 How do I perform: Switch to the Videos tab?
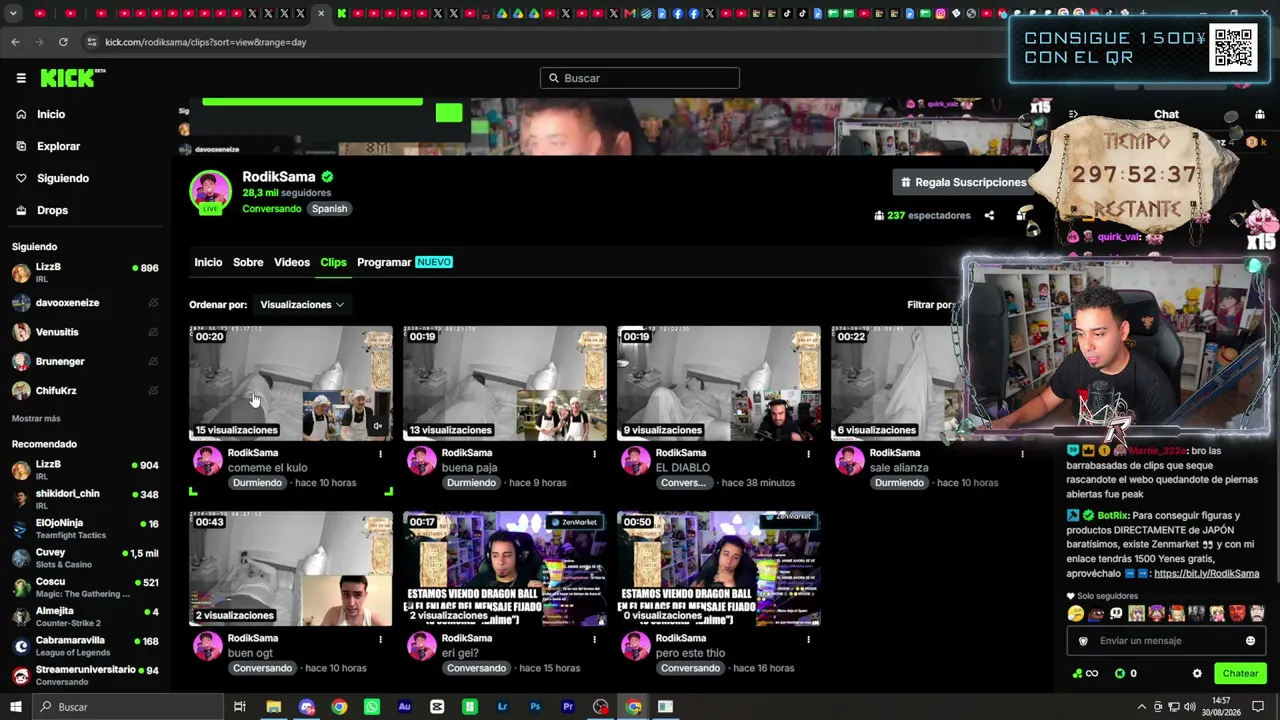click(x=292, y=262)
